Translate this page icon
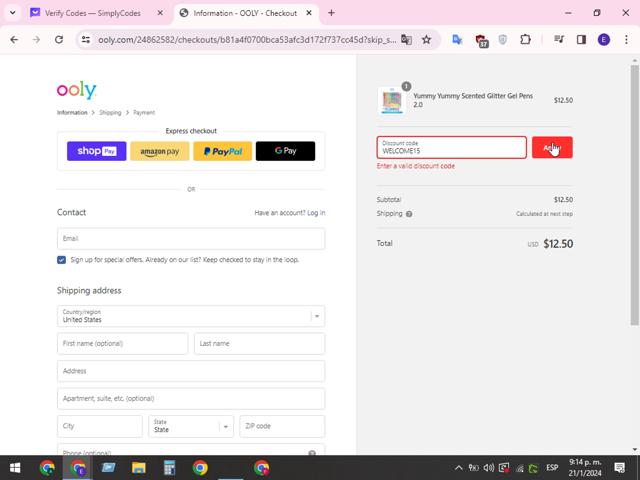 pos(406,40)
